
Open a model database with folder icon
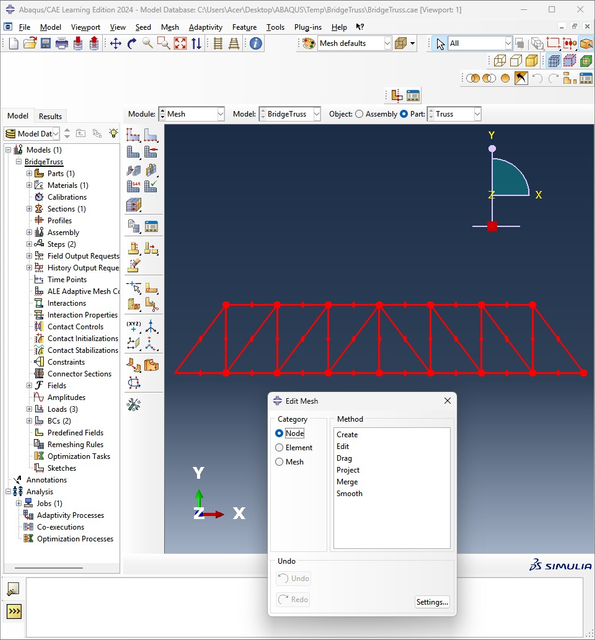tap(29, 43)
